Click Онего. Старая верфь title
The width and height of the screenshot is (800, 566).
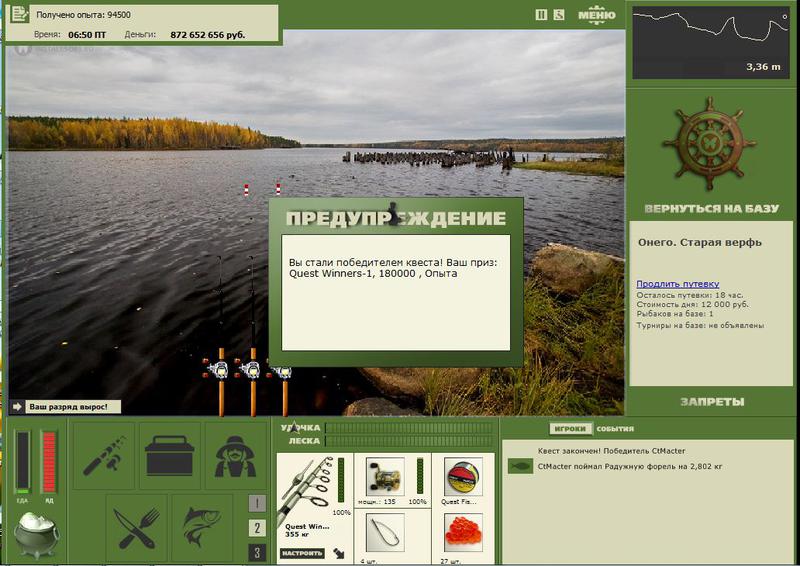[699, 242]
